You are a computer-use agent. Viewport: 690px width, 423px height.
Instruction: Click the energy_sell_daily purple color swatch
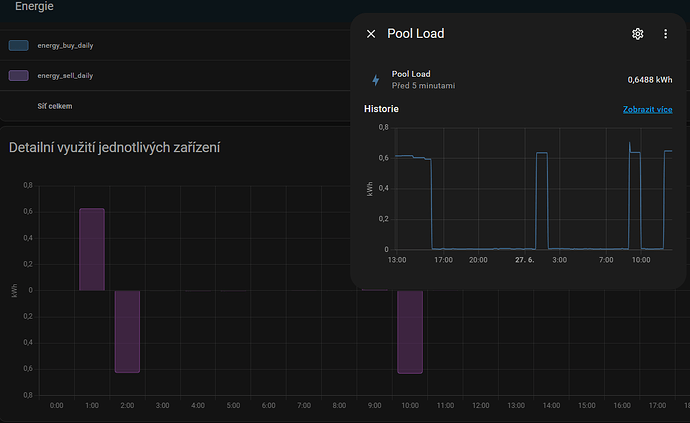pos(18,75)
